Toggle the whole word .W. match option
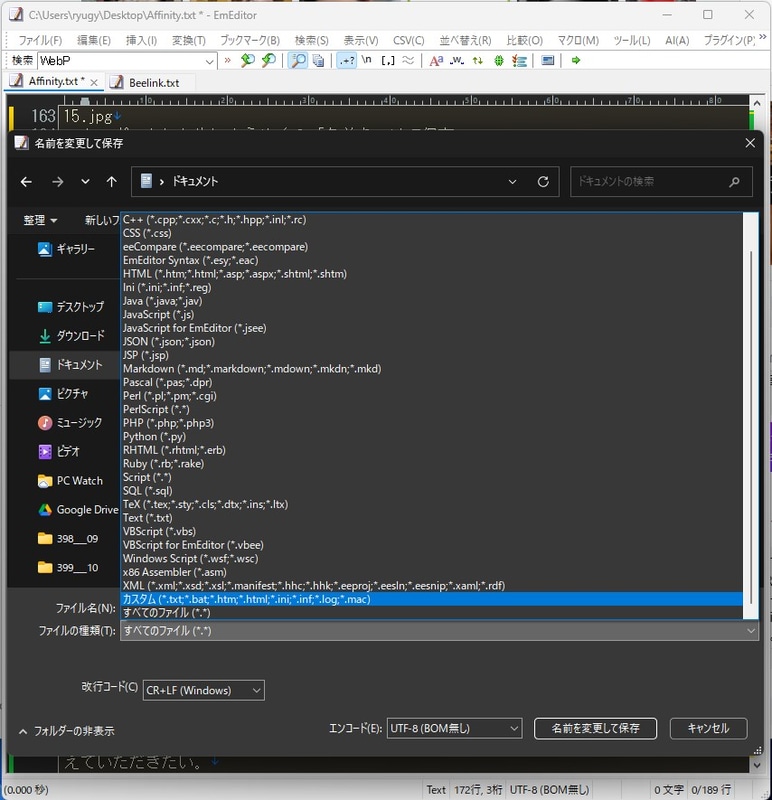The image size is (772, 800). click(457, 61)
